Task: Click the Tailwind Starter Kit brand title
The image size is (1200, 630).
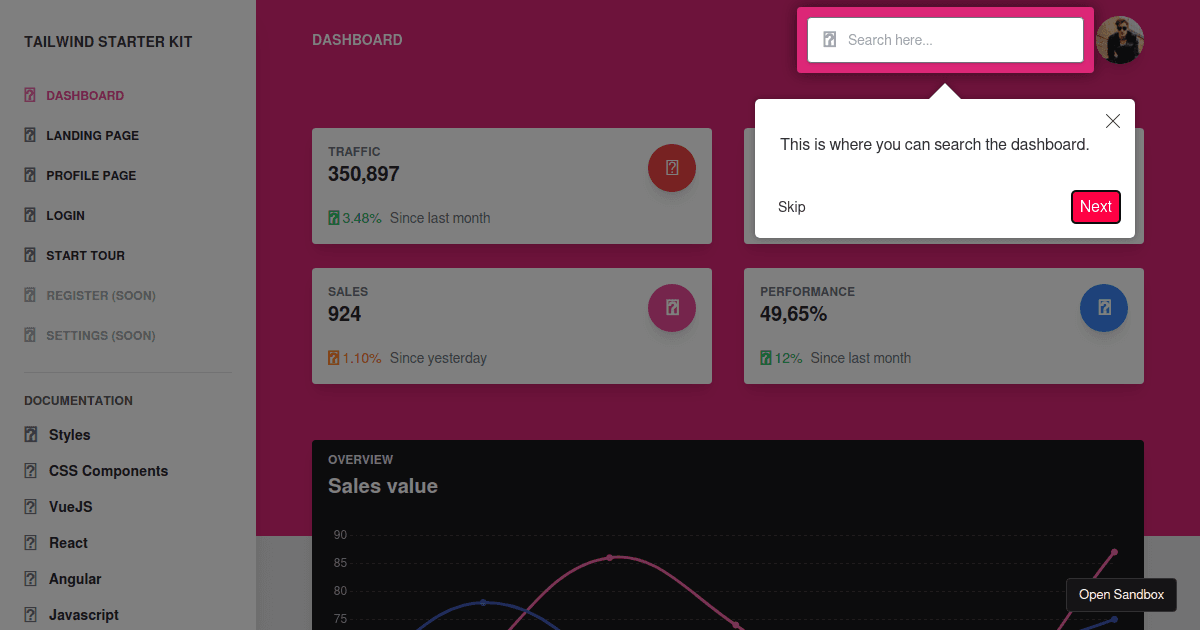Action: point(108,42)
